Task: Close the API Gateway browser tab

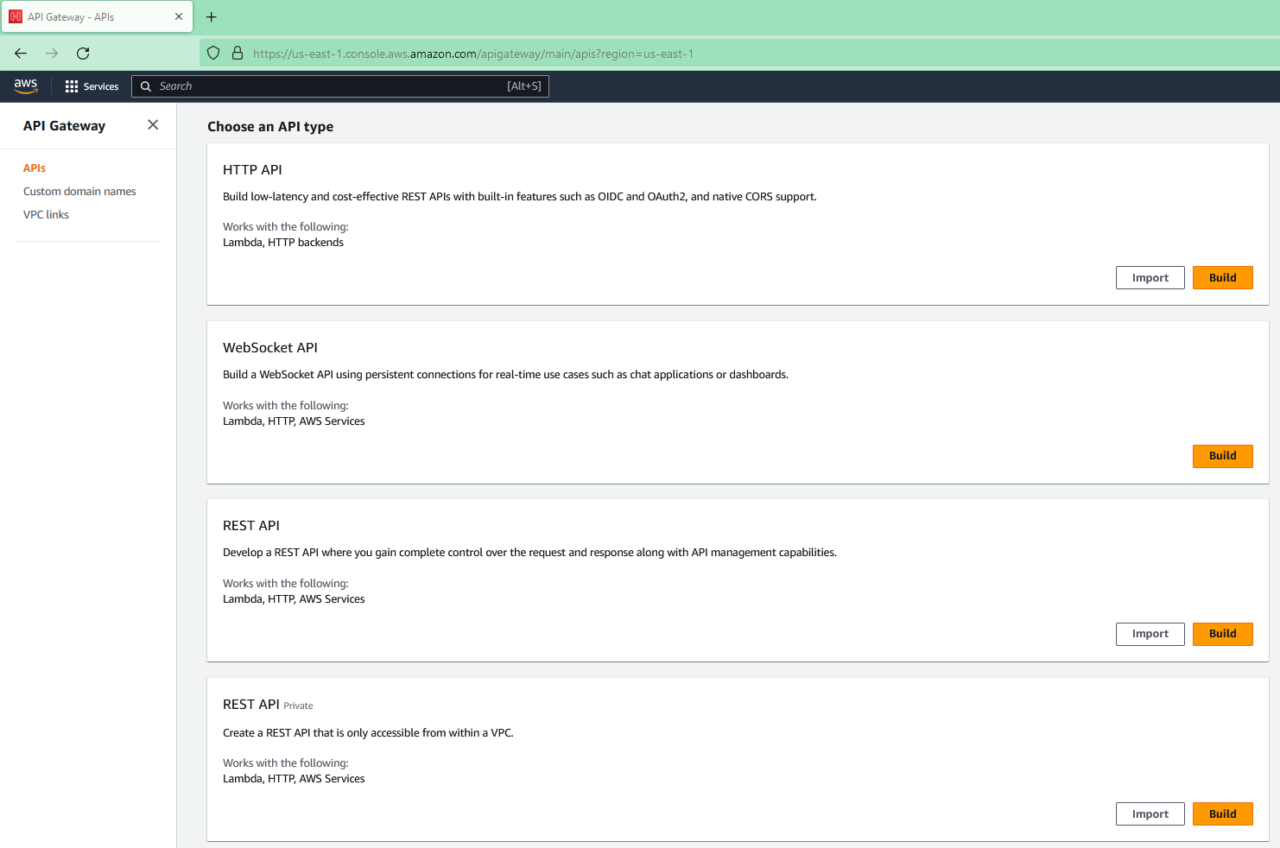Action: tap(179, 17)
